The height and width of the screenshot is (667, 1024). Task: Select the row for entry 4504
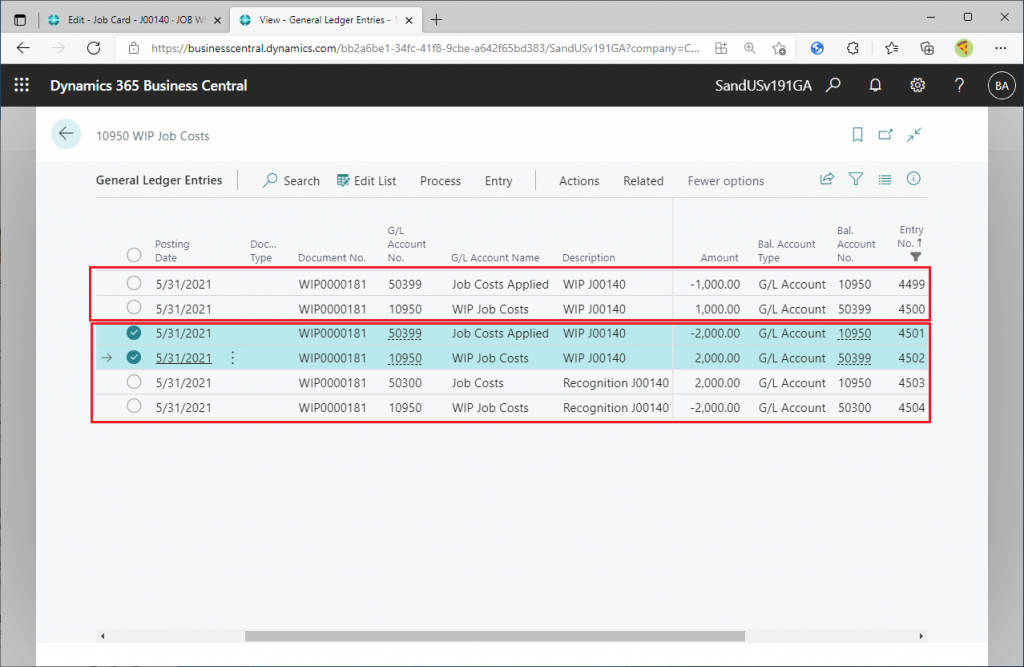coord(134,406)
